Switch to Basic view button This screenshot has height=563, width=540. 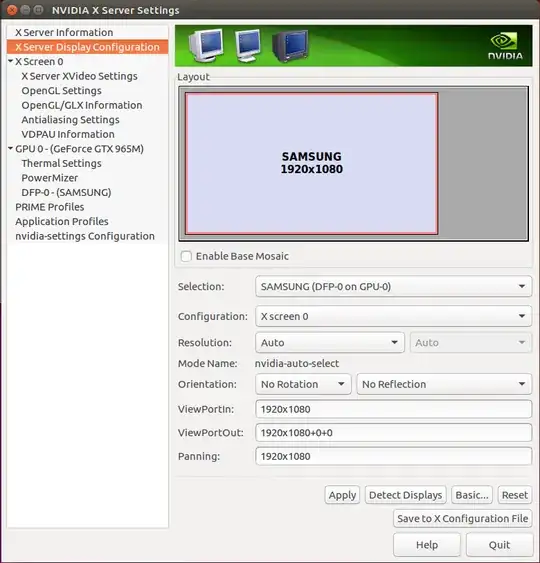(x=472, y=495)
